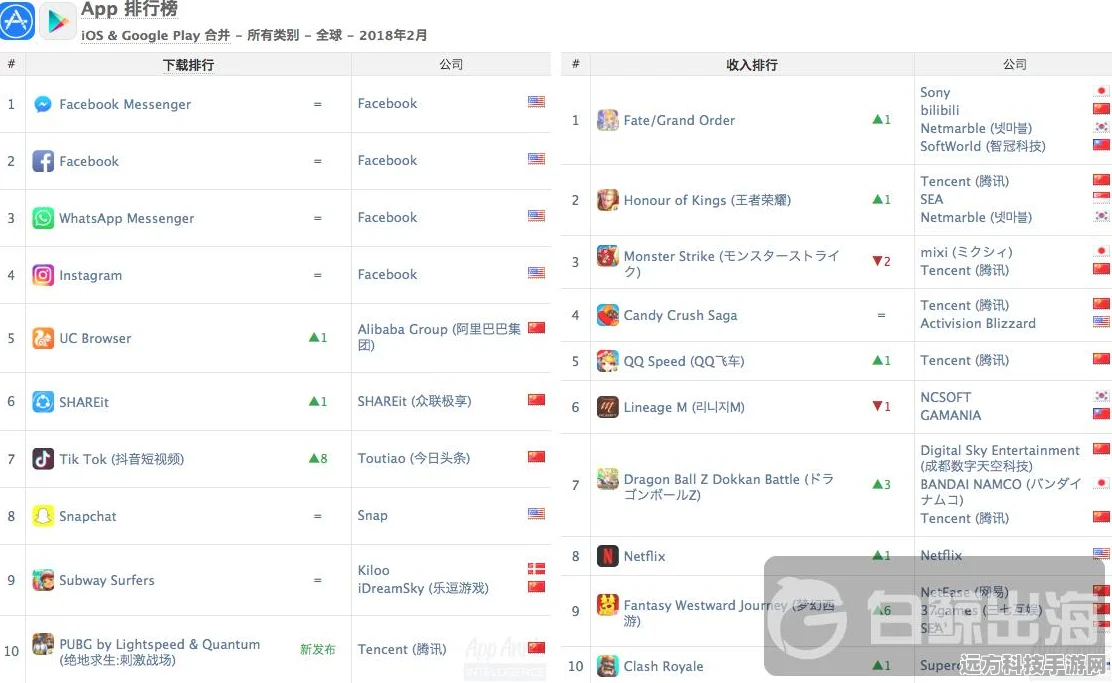The image size is (1112, 683).
Task: Click the 公司 header in the revenue table
Action: [1014, 65]
